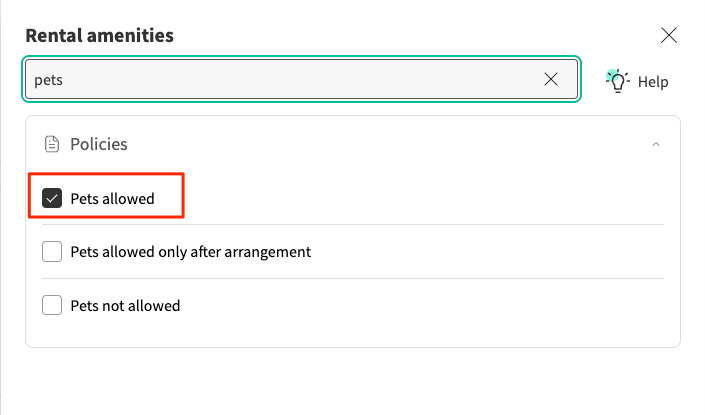Click blank area right of Pets allowed row

click(x=420, y=198)
